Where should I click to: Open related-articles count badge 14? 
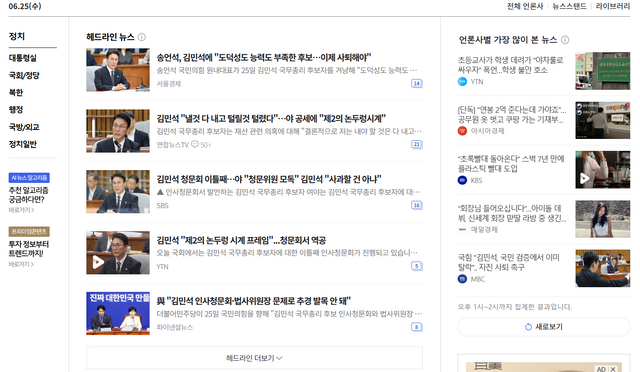click(x=416, y=83)
